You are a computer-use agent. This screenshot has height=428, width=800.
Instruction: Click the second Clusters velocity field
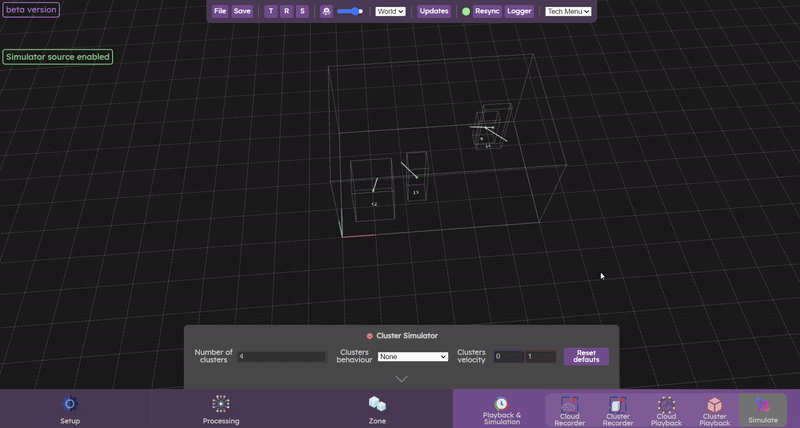click(x=541, y=357)
